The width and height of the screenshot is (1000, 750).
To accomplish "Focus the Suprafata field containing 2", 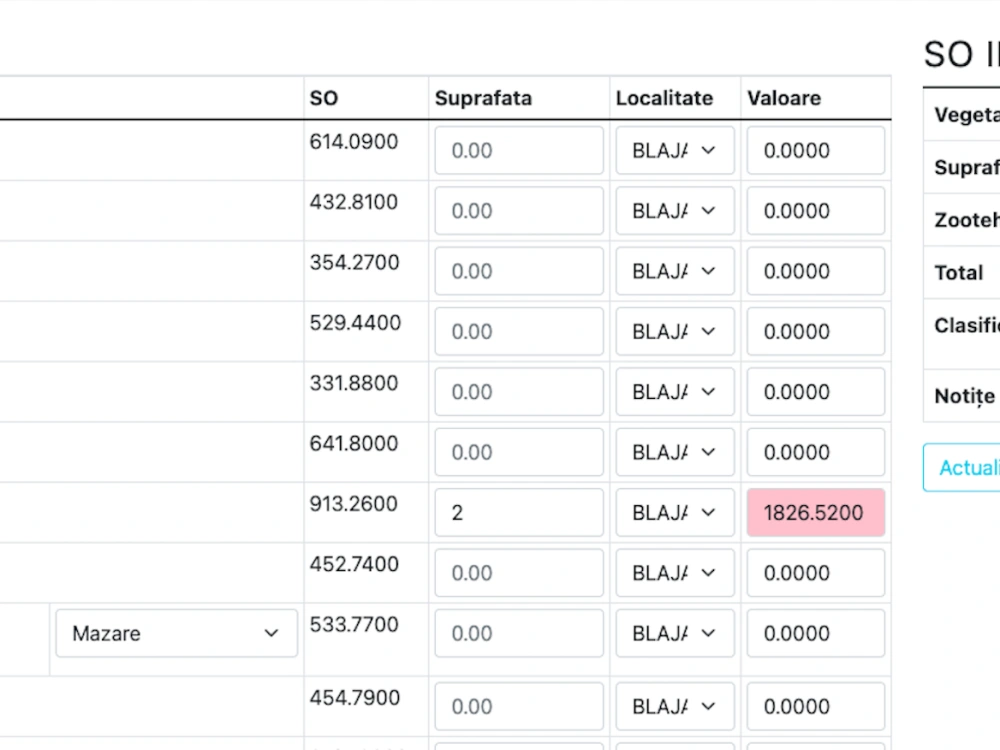I will click(518, 513).
